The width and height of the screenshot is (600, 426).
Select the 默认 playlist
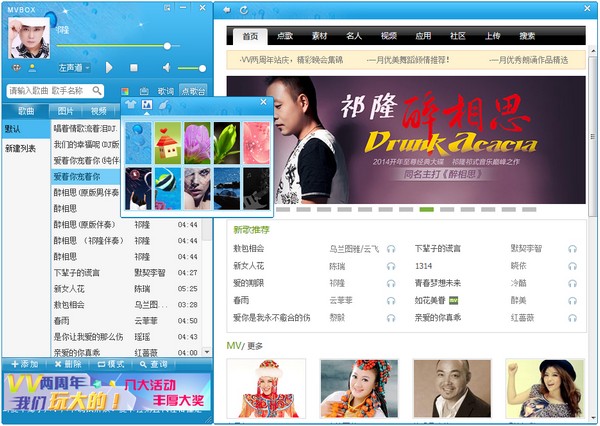(26, 129)
